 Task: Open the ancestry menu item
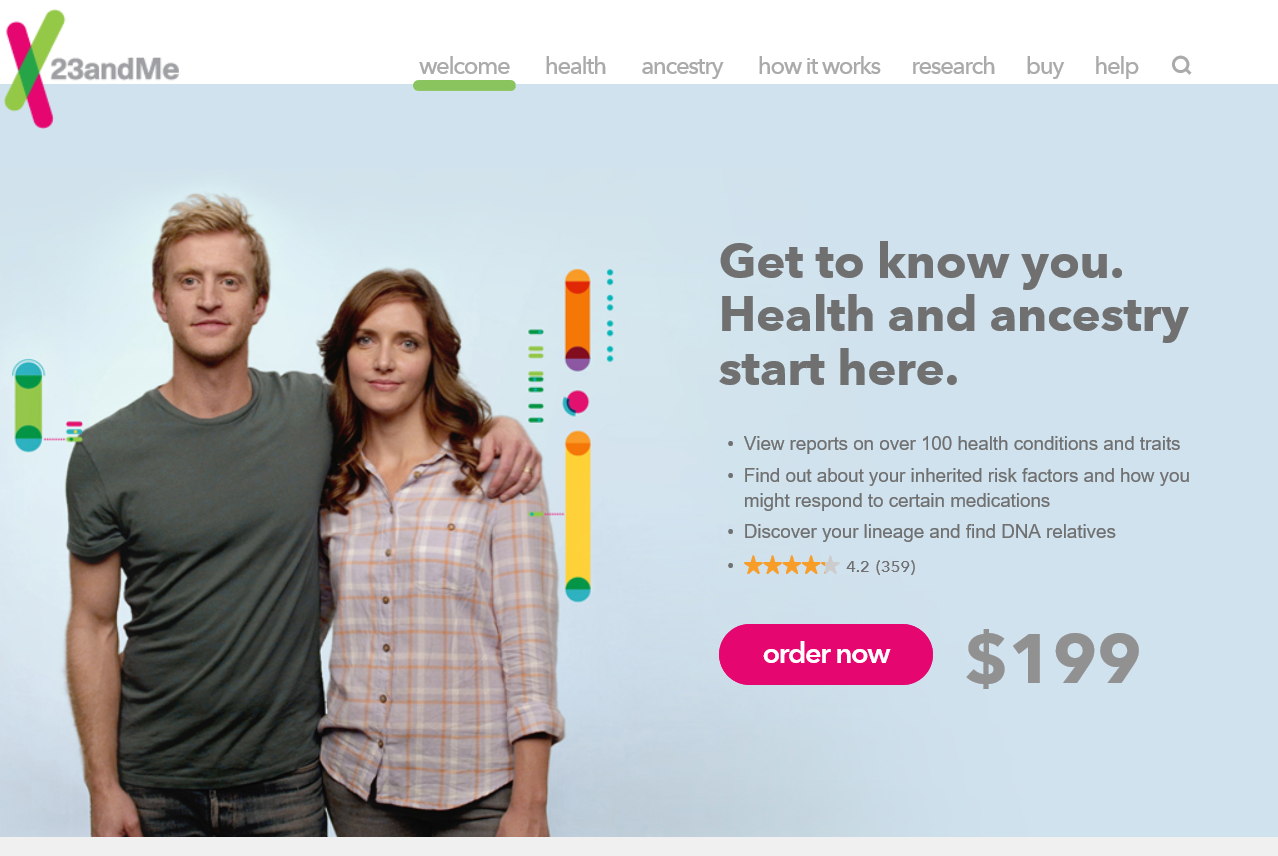click(682, 66)
